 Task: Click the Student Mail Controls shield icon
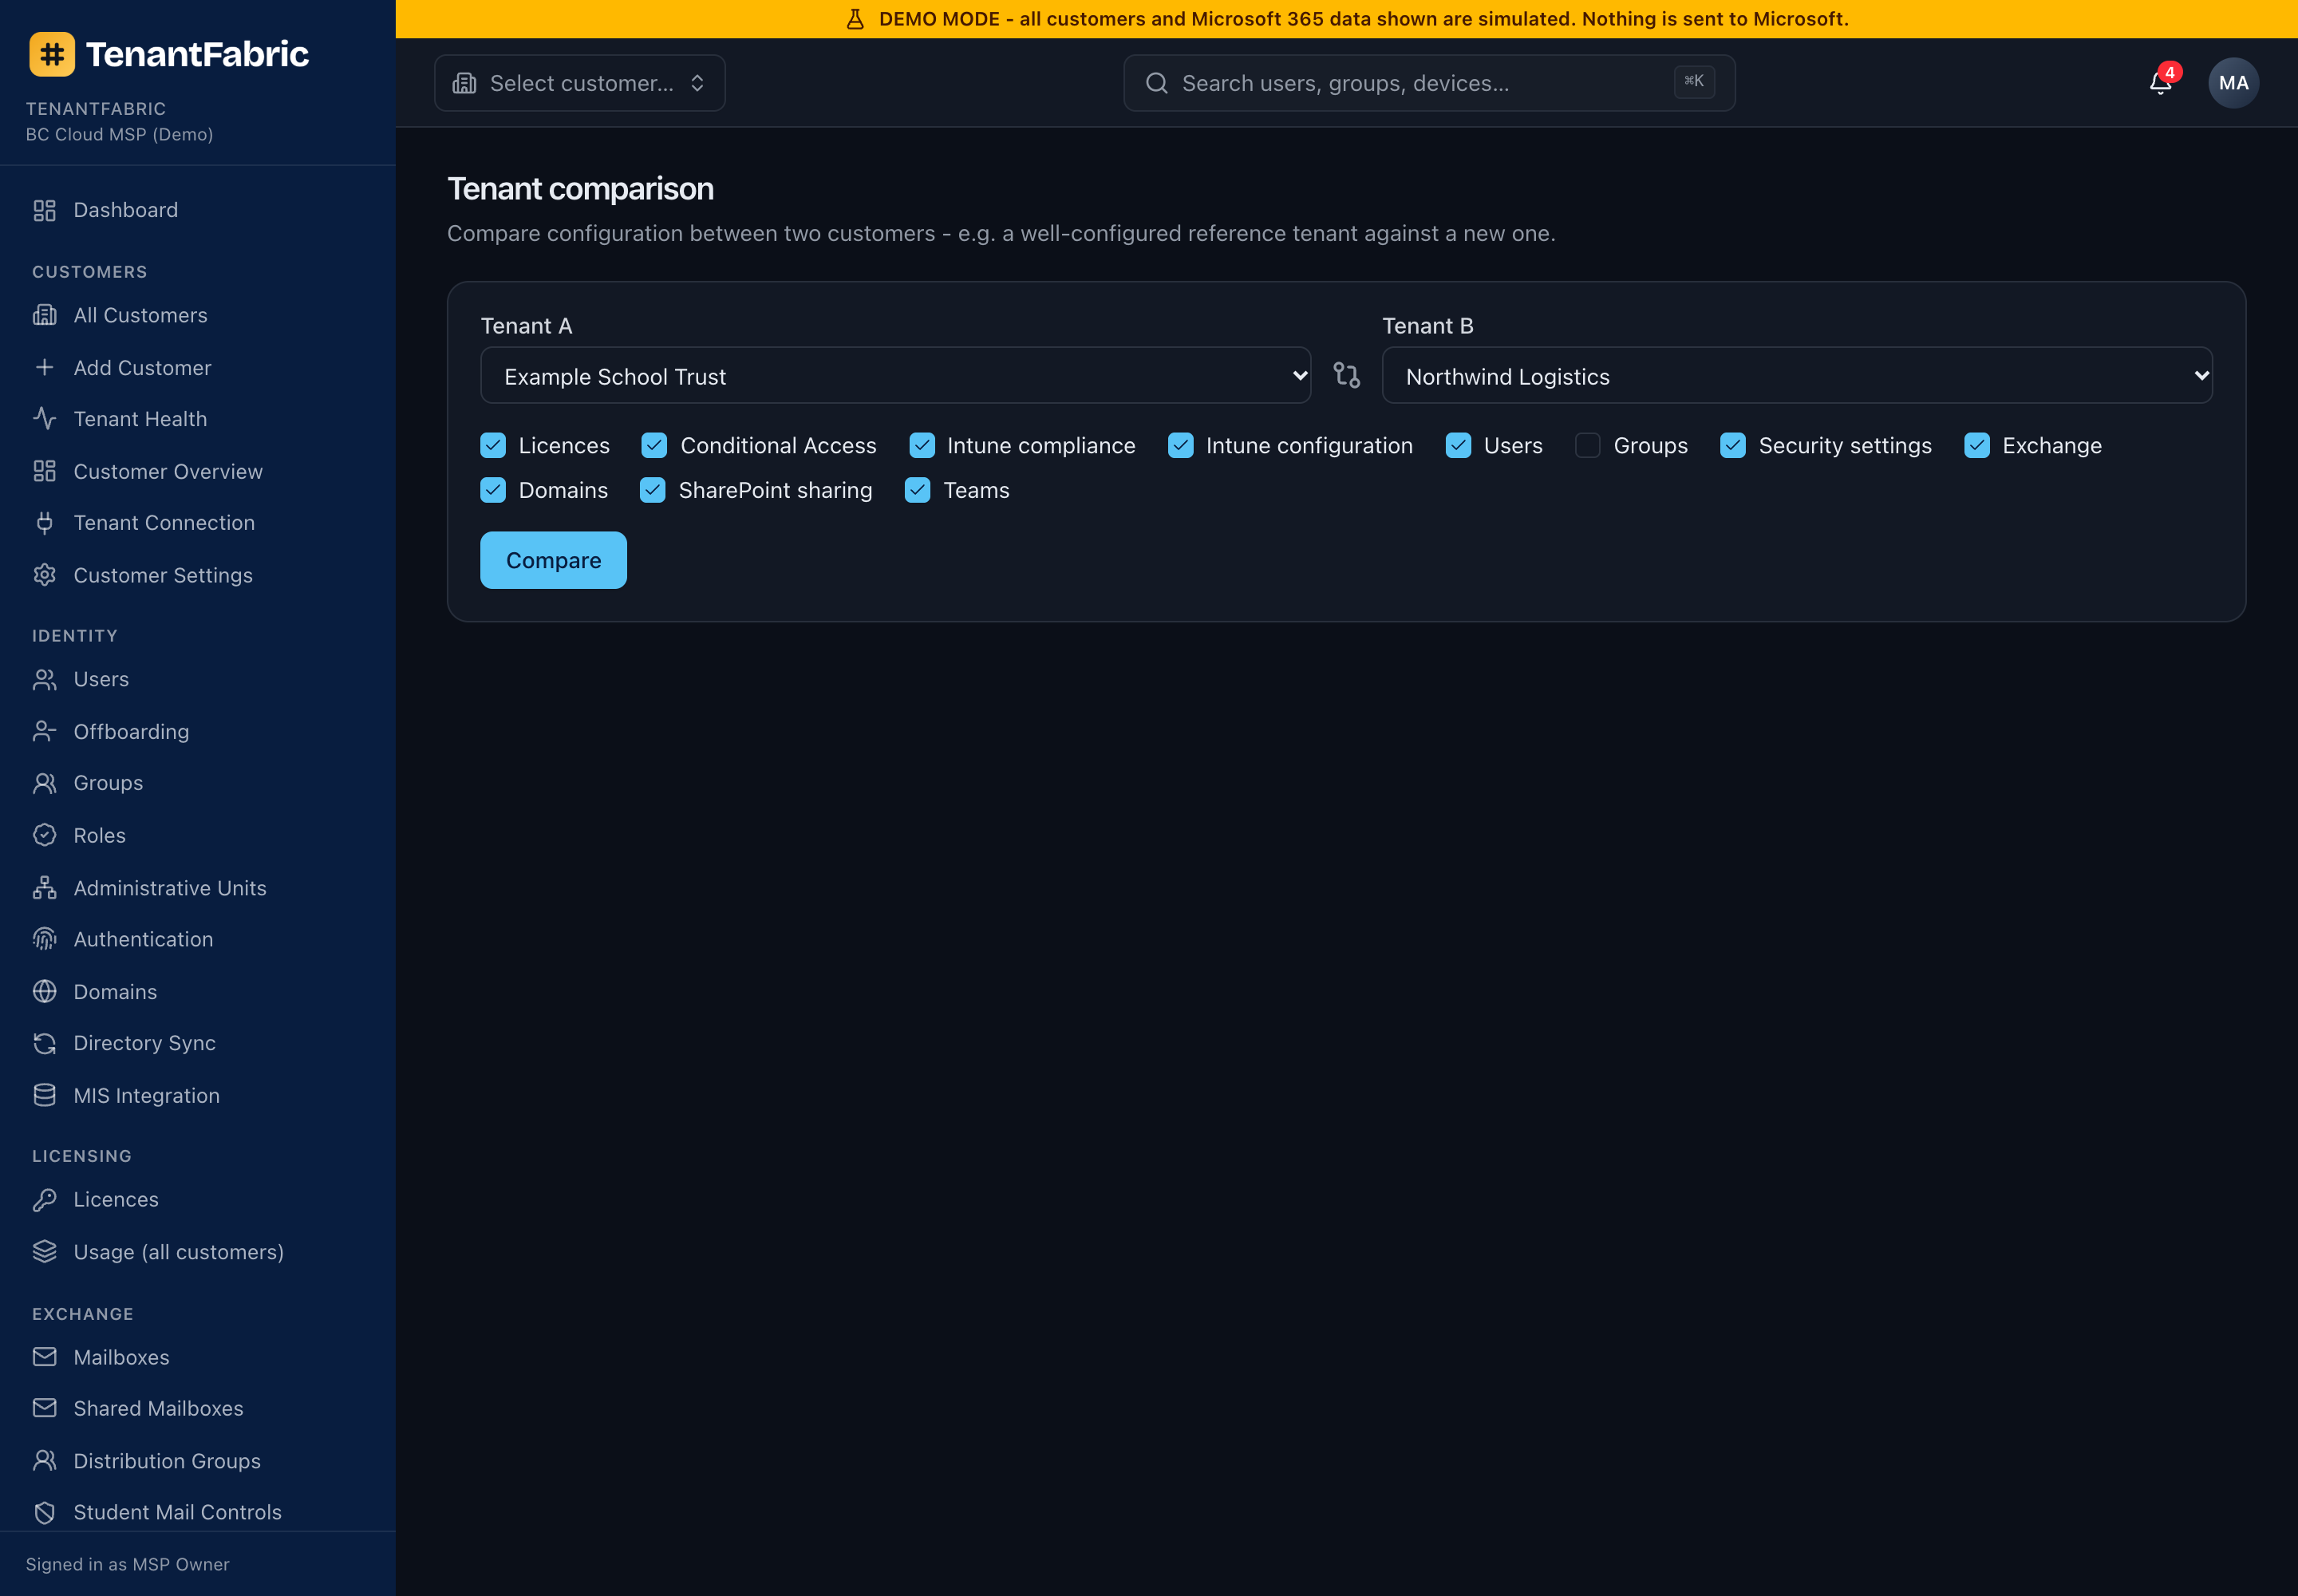pos(44,1512)
